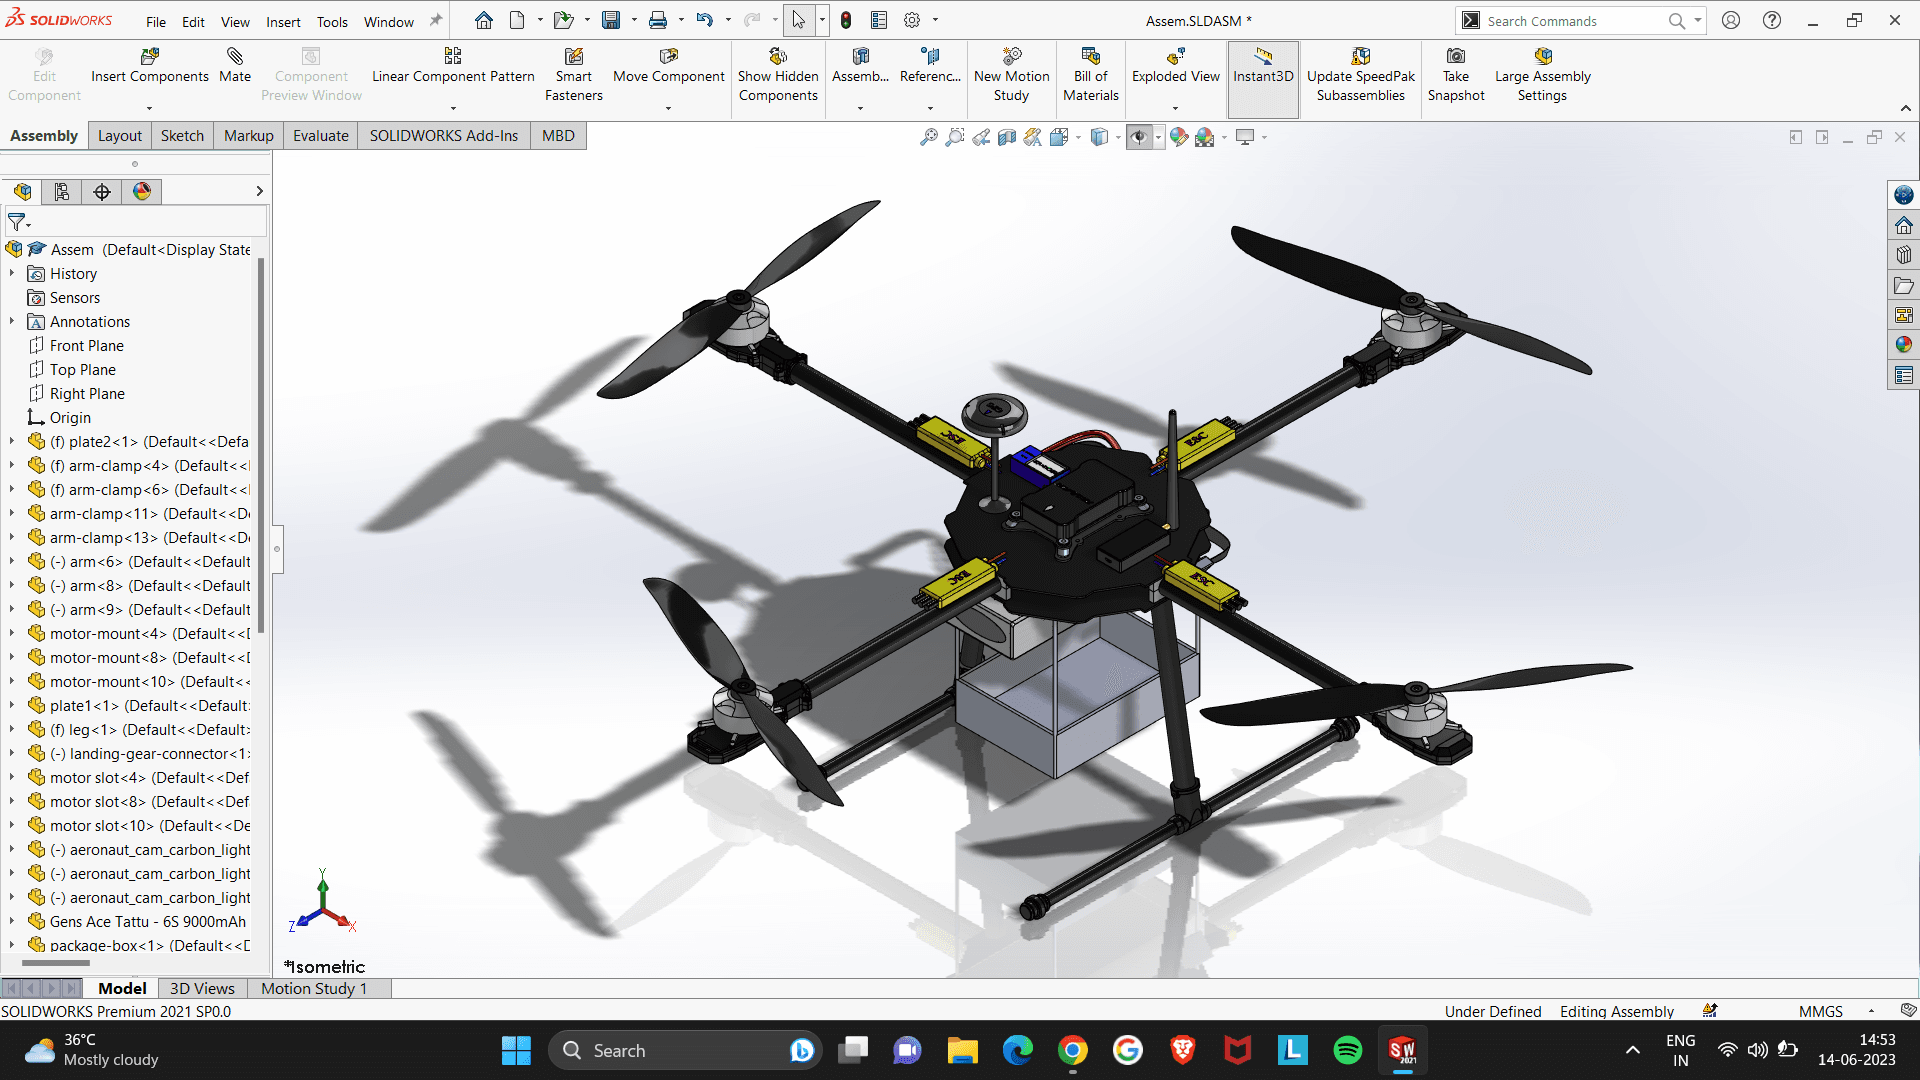Open Hide/Show Items dropdown arrow

[1159, 137]
